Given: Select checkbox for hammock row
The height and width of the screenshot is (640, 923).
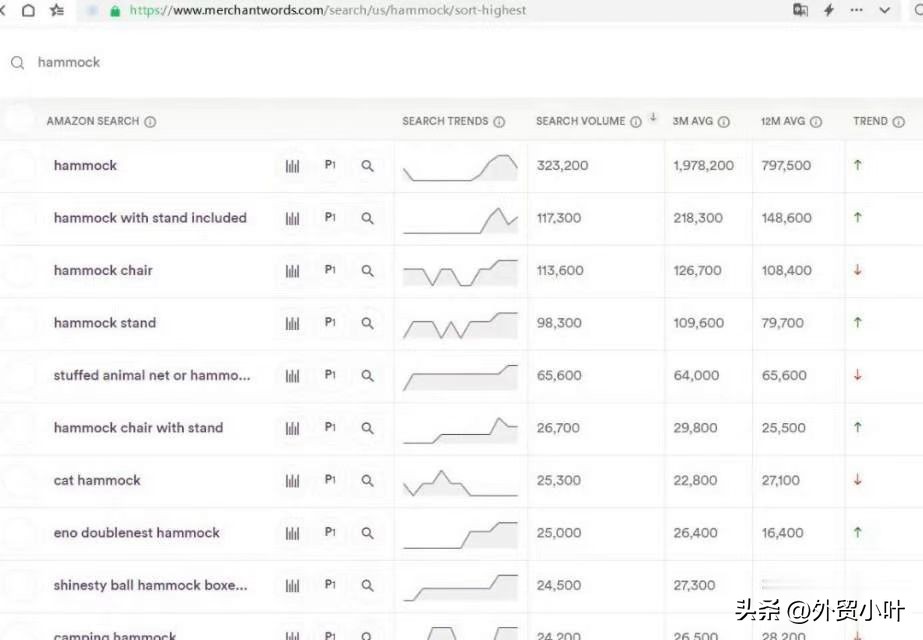Looking at the screenshot, I should tap(19, 166).
